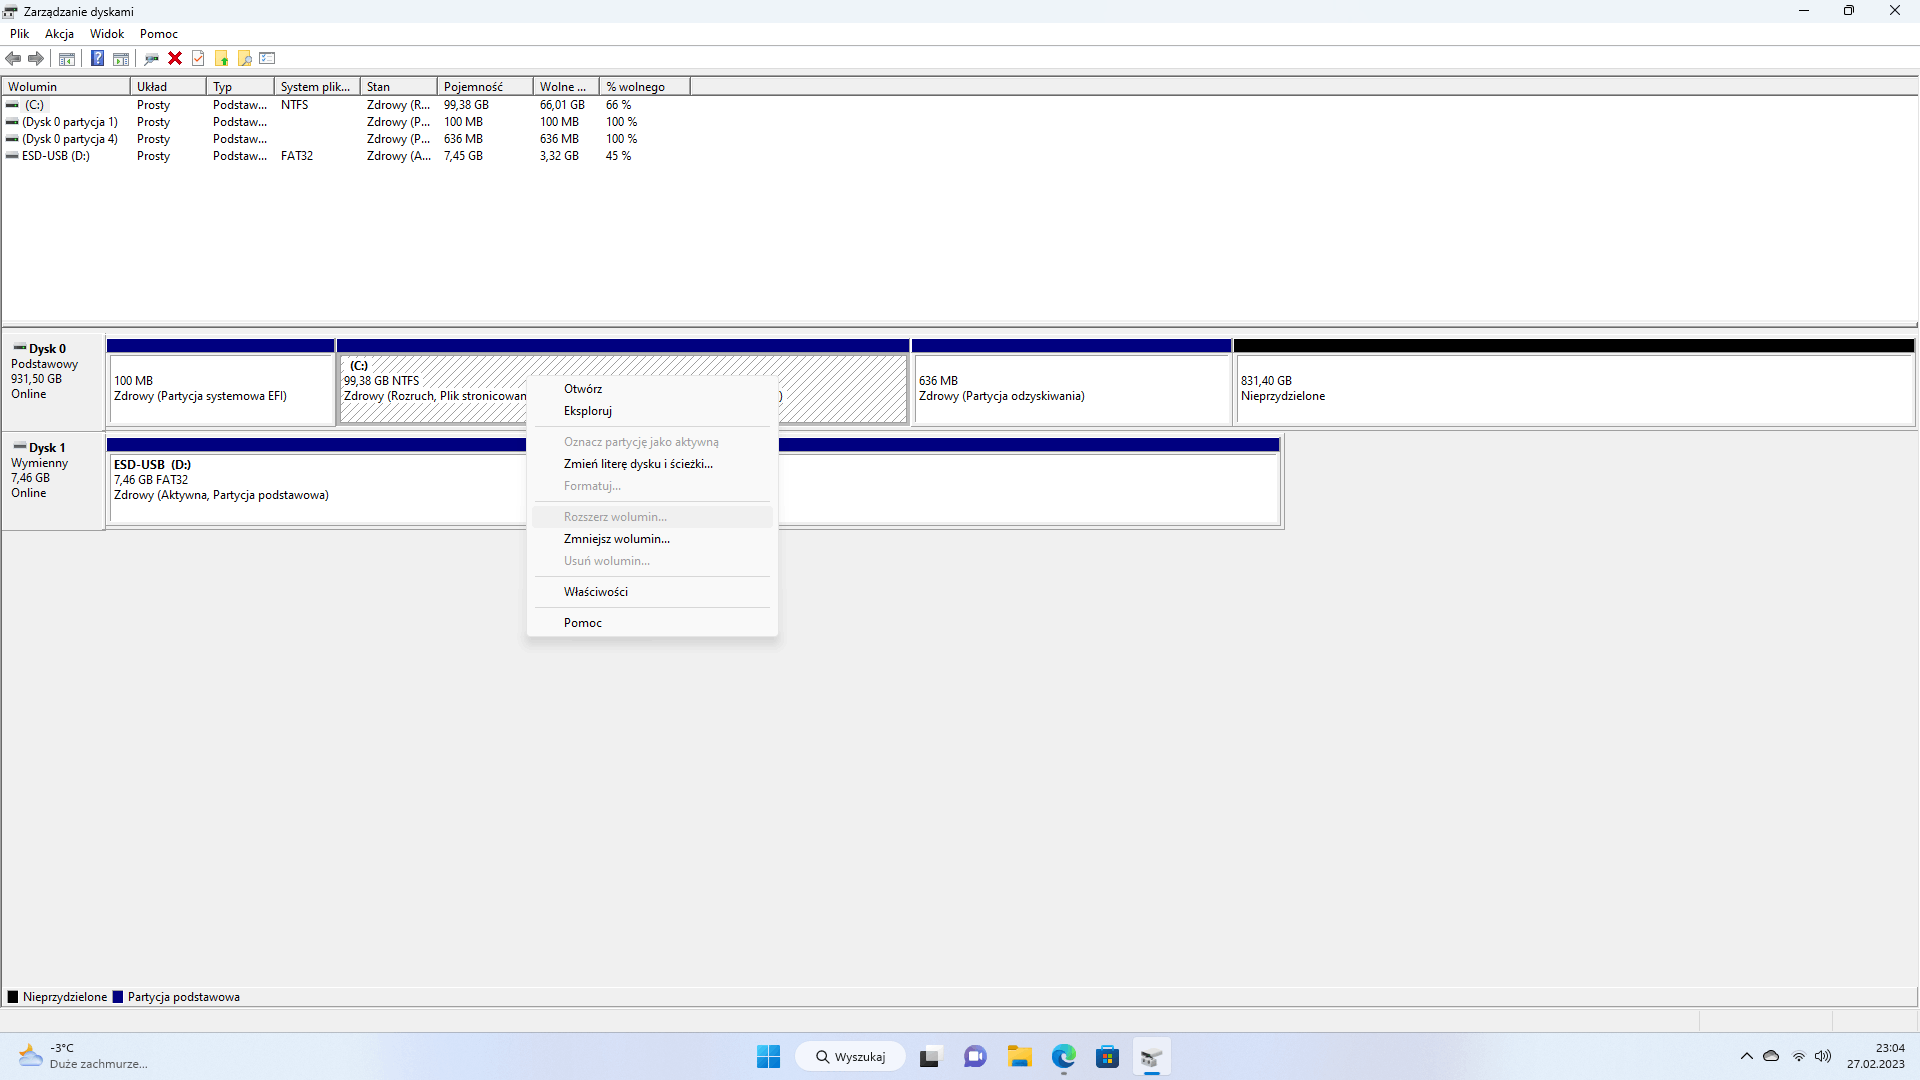This screenshot has height=1080, width=1920.
Task: Click the Properties checkmark document icon
Action: (198, 59)
